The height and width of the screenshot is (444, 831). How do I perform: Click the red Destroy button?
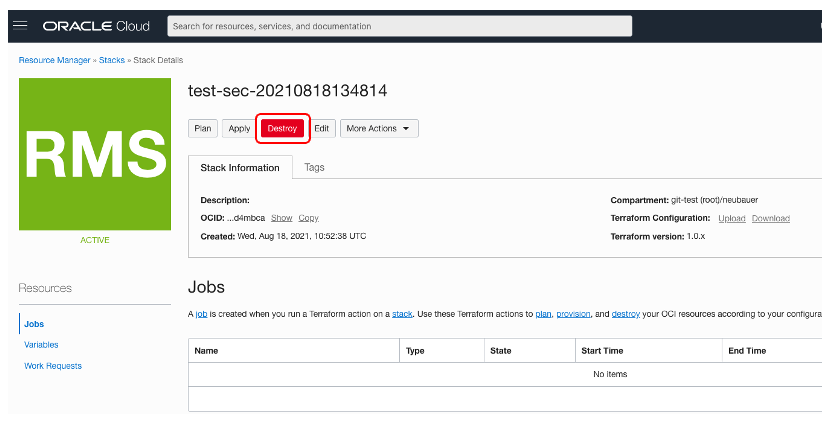[282, 128]
